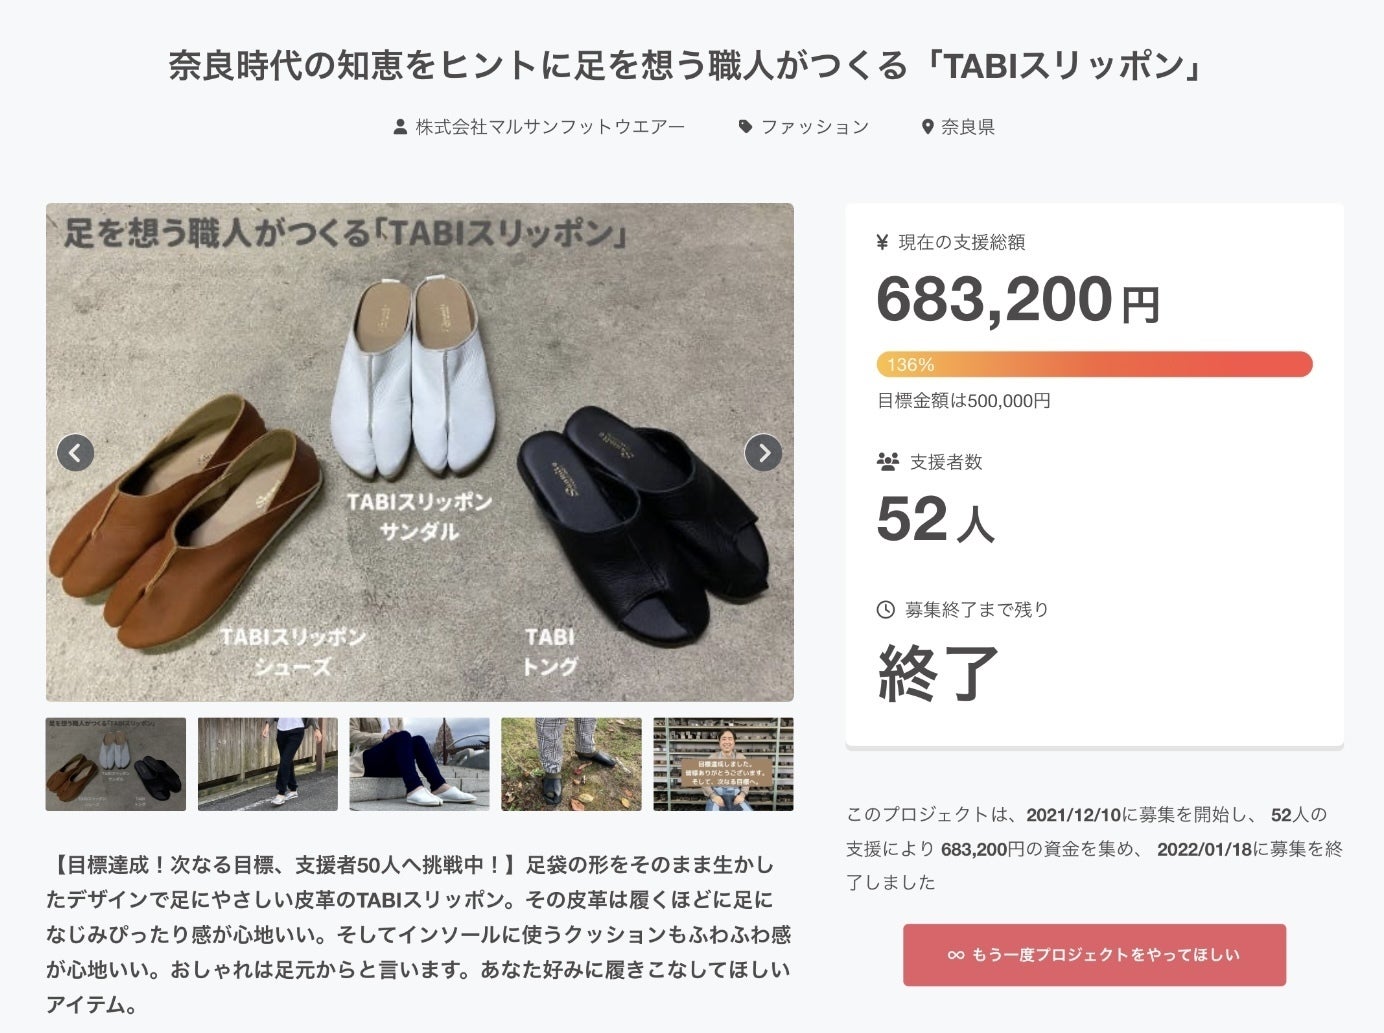Click the location pin icon beside 奈良県
Viewport: 1384px width, 1033px height.
927,127
